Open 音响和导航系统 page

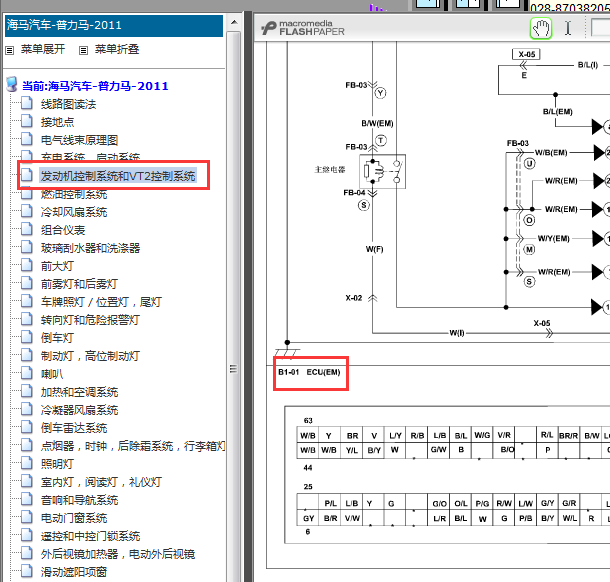click(79, 500)
